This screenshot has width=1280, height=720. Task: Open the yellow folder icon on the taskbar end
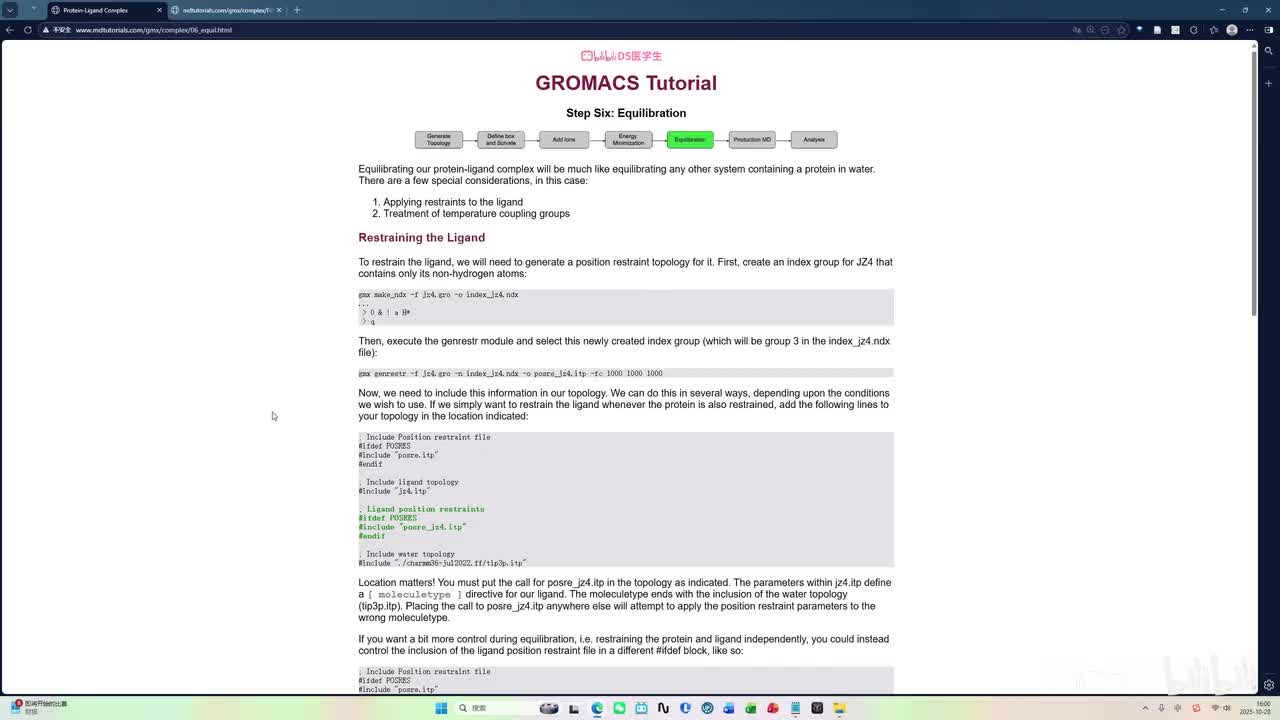[839, 708]
